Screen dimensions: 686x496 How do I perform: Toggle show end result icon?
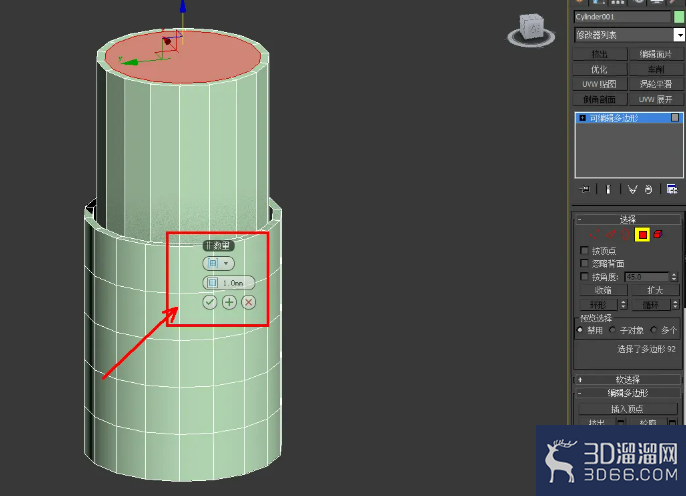(608, 189)
